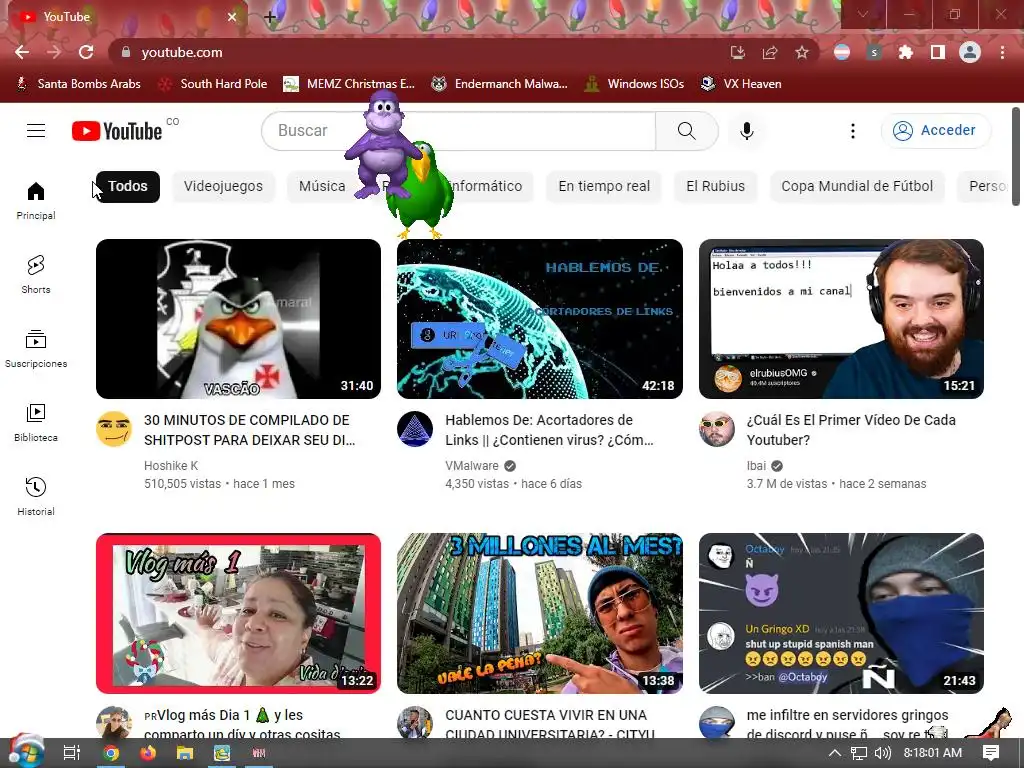This screenshot has height=768, width=1024.
Task: Open Shorts in the sidebar
Action: tap(36, 274)
